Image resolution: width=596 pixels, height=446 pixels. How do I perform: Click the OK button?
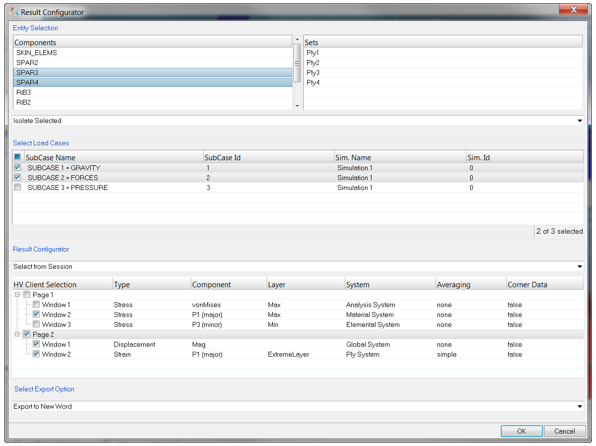pyautogui.click(x=522, y=431)
